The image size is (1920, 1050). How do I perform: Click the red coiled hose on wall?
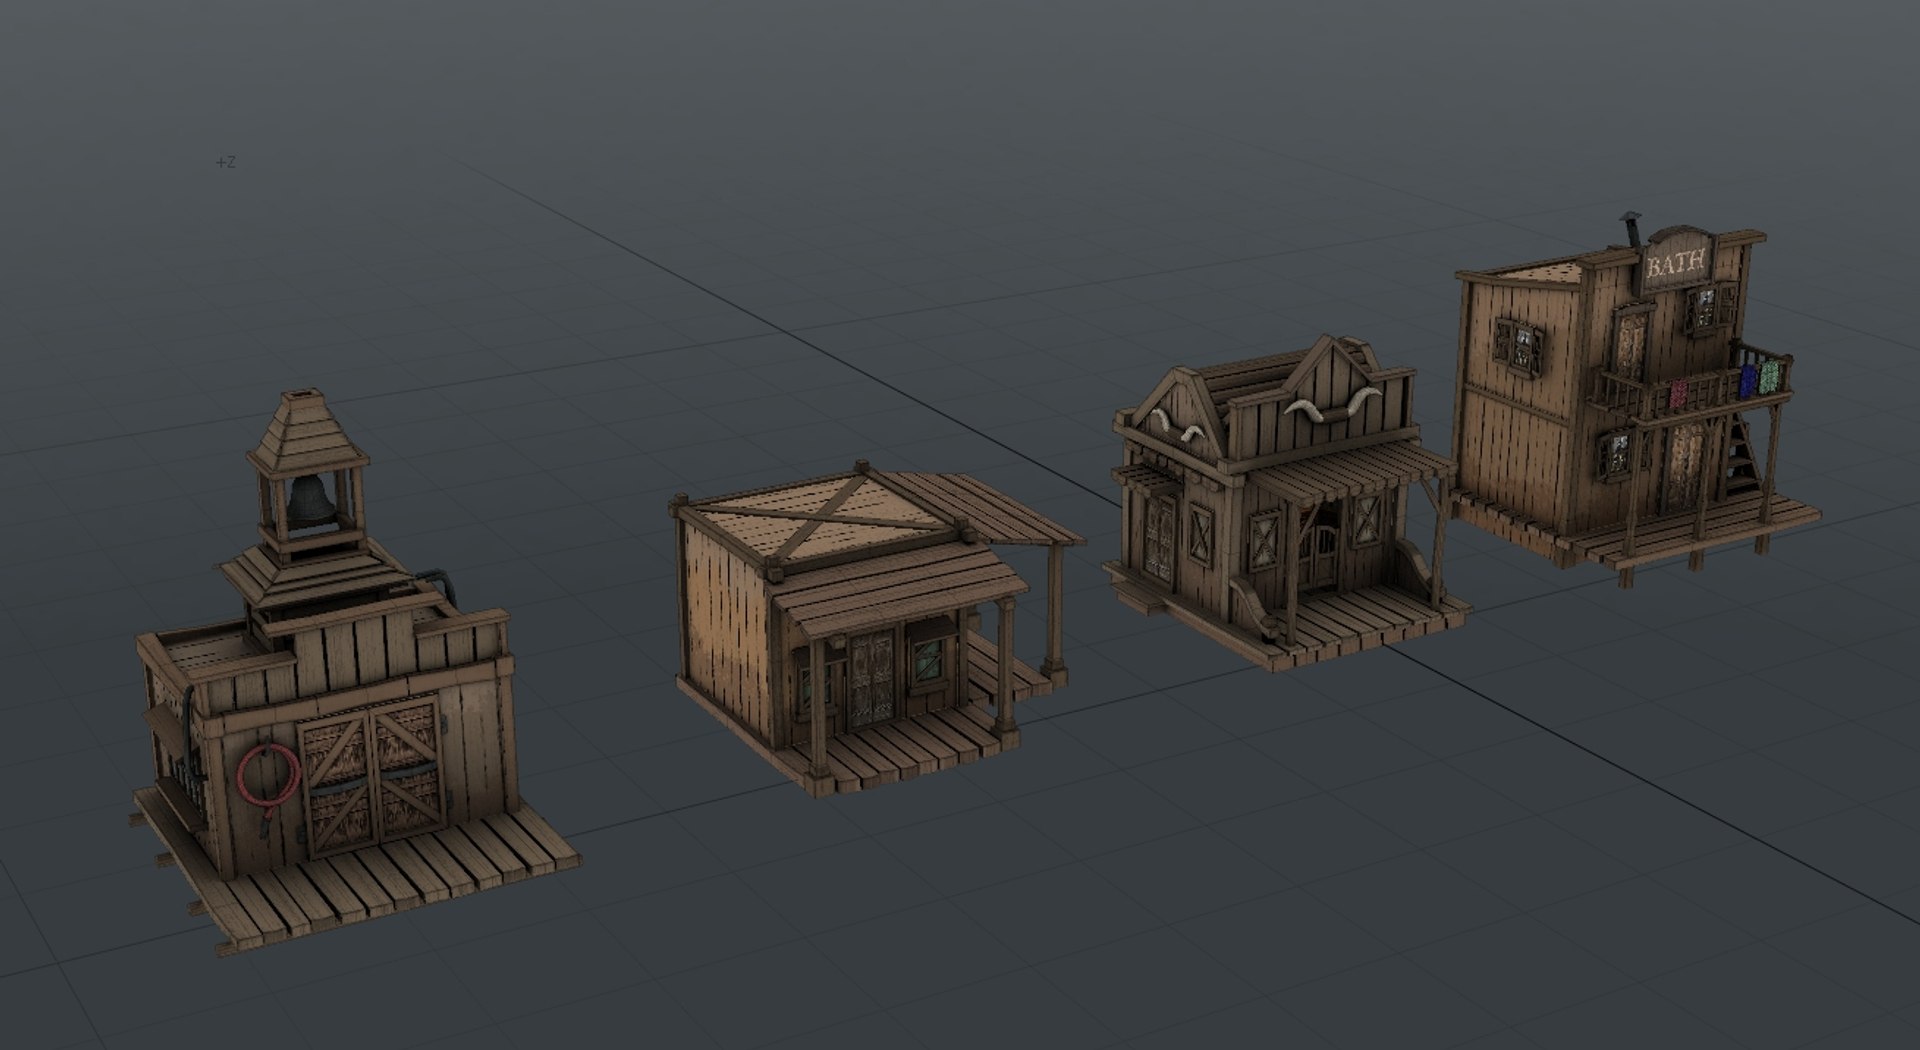pyautogui.click(x=268, y=778)
